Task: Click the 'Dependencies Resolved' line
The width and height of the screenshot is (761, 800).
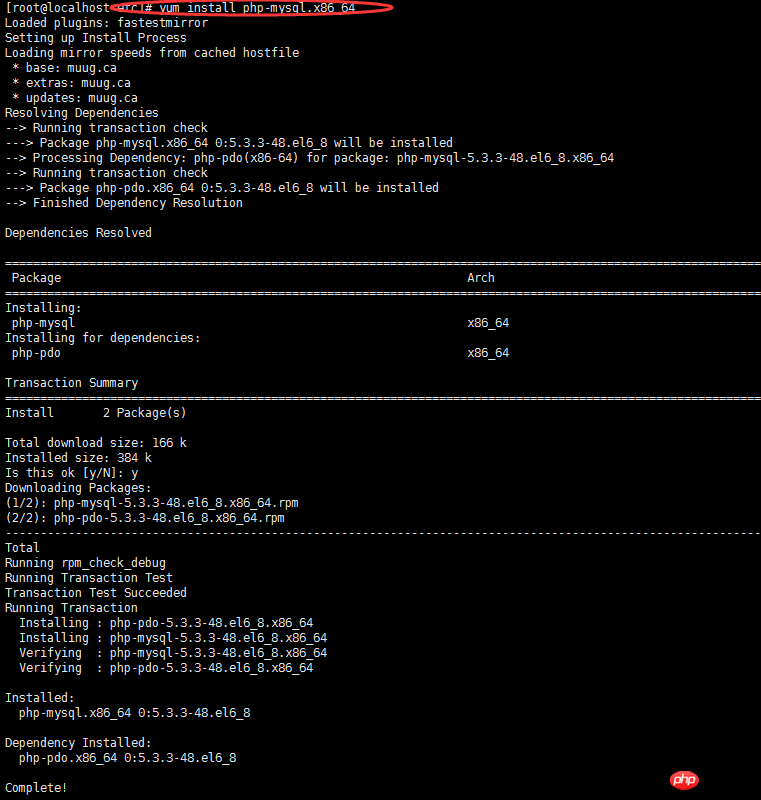Action: 78,233
